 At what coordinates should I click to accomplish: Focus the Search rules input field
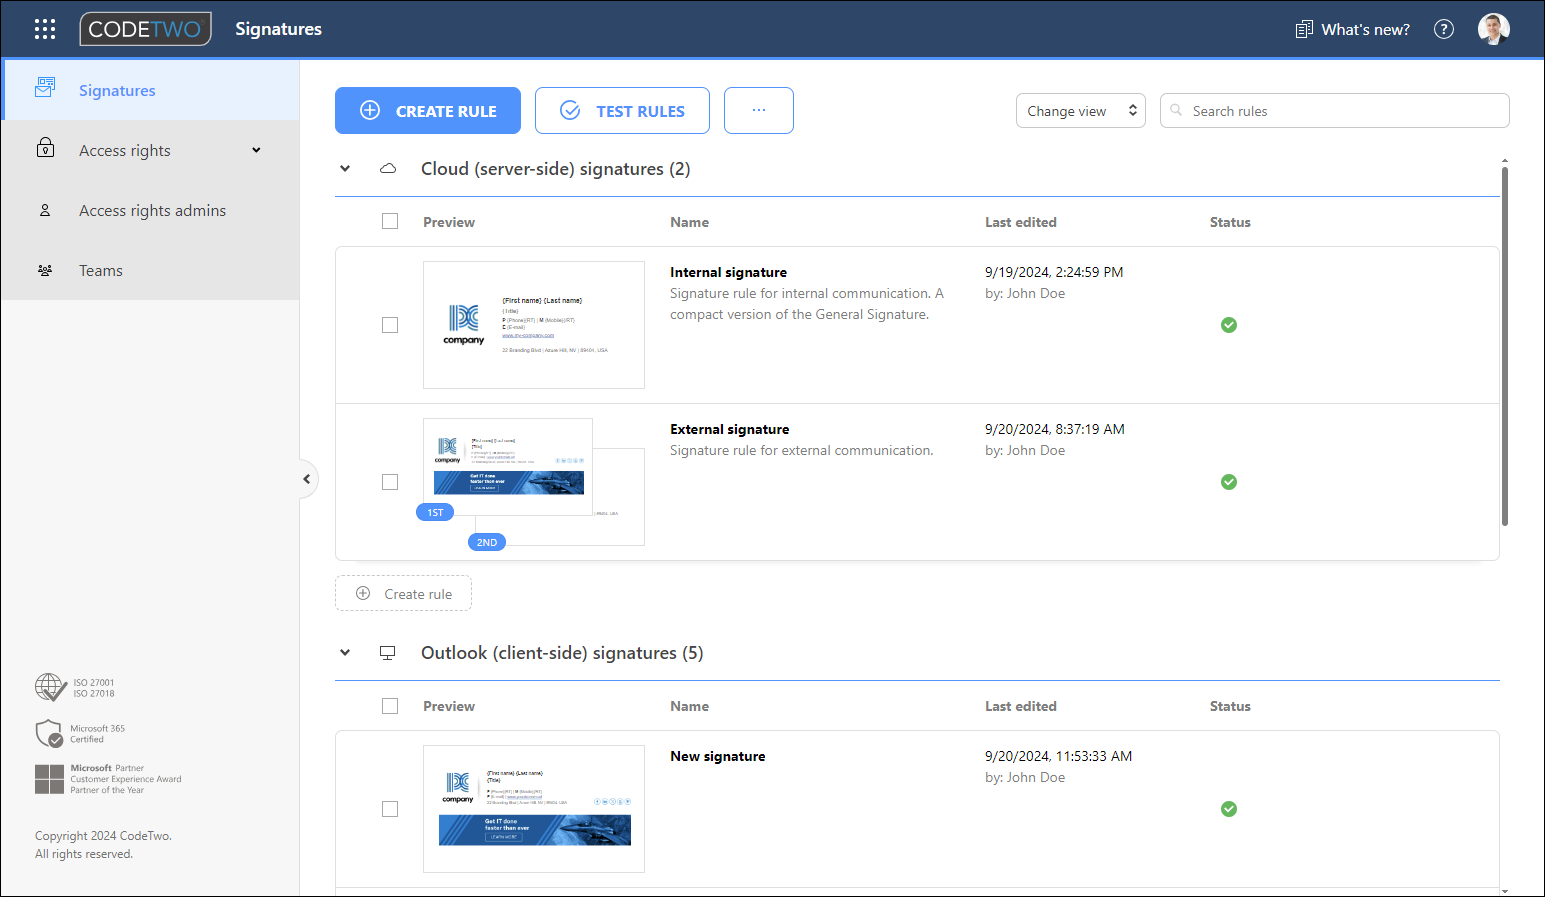(x=1335, y=110)
